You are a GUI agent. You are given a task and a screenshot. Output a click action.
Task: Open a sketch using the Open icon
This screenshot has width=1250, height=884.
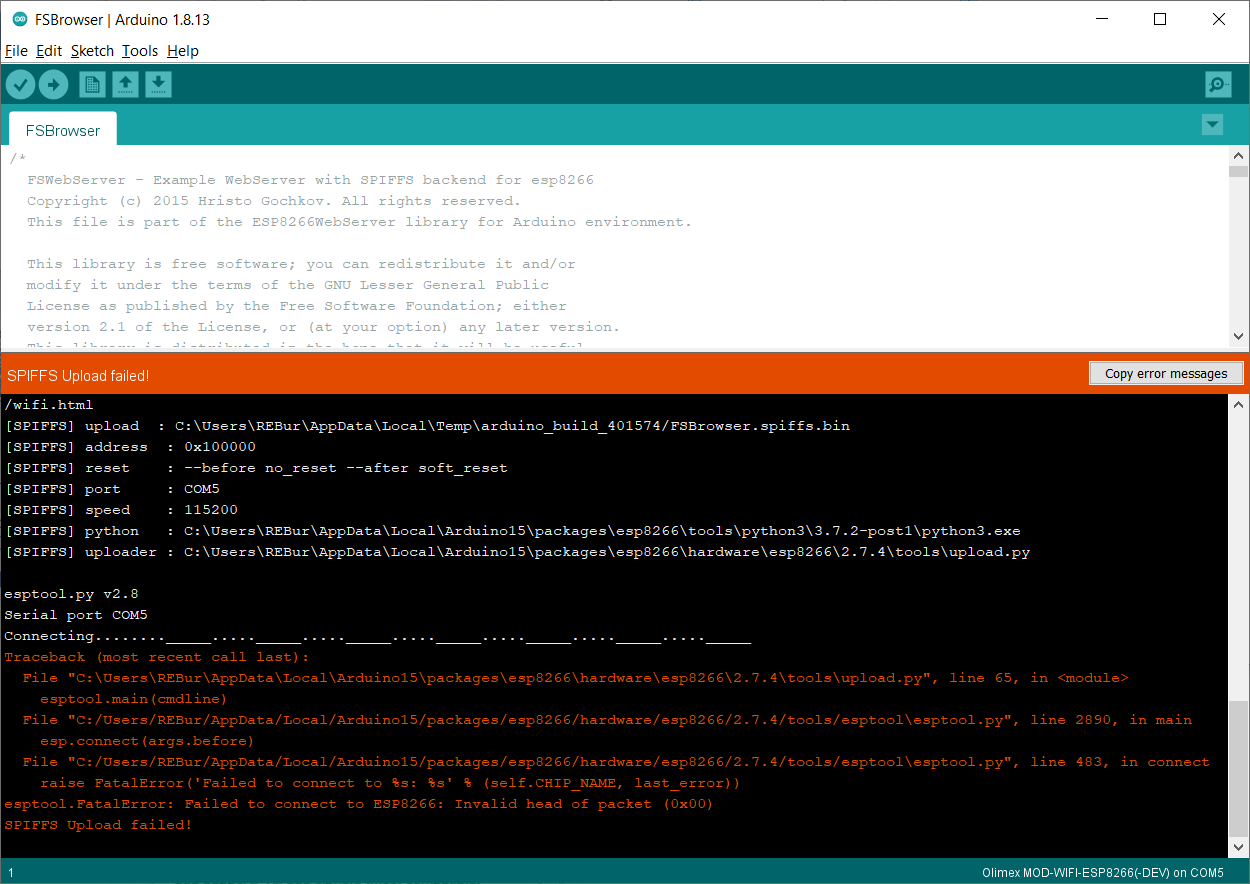[x=125, y=85]
